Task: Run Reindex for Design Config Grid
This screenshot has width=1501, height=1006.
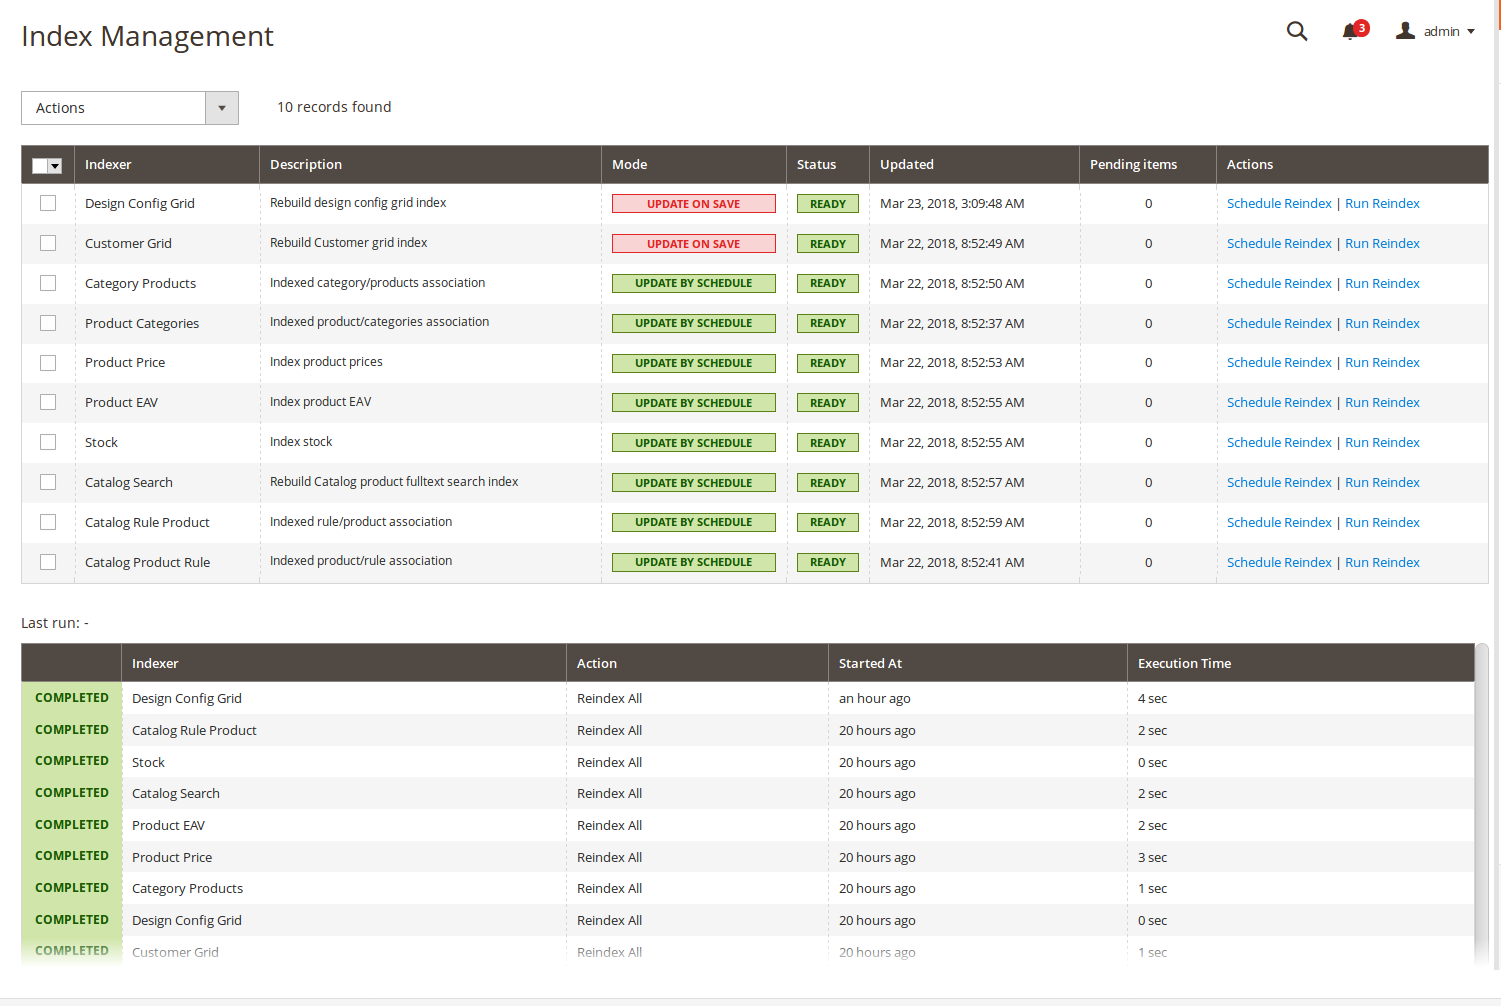Action: point(1382,203)
